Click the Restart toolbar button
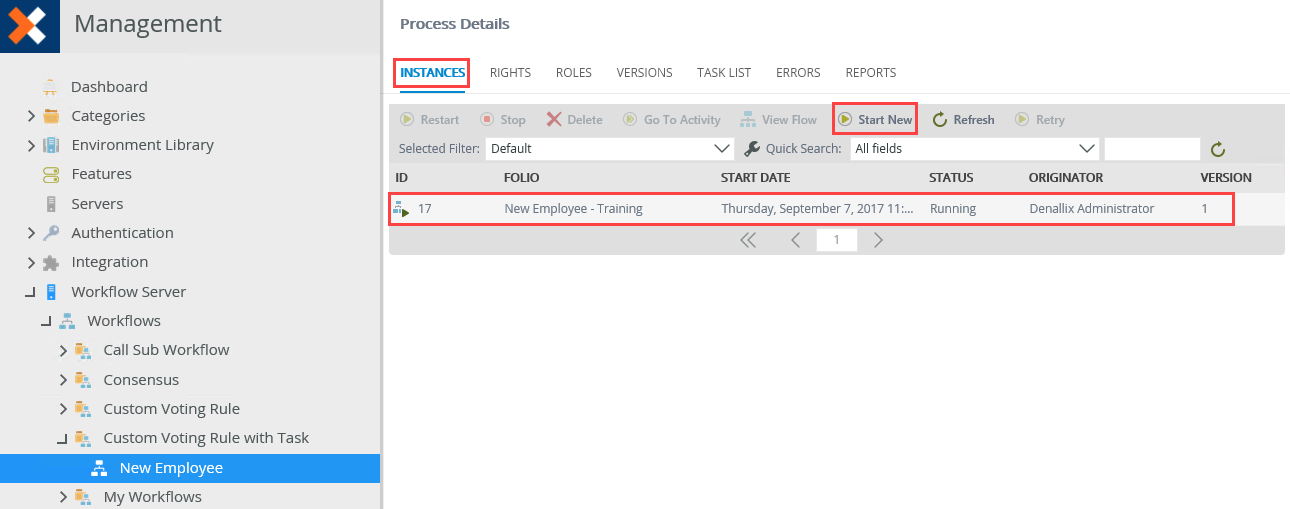 (429, 119)
